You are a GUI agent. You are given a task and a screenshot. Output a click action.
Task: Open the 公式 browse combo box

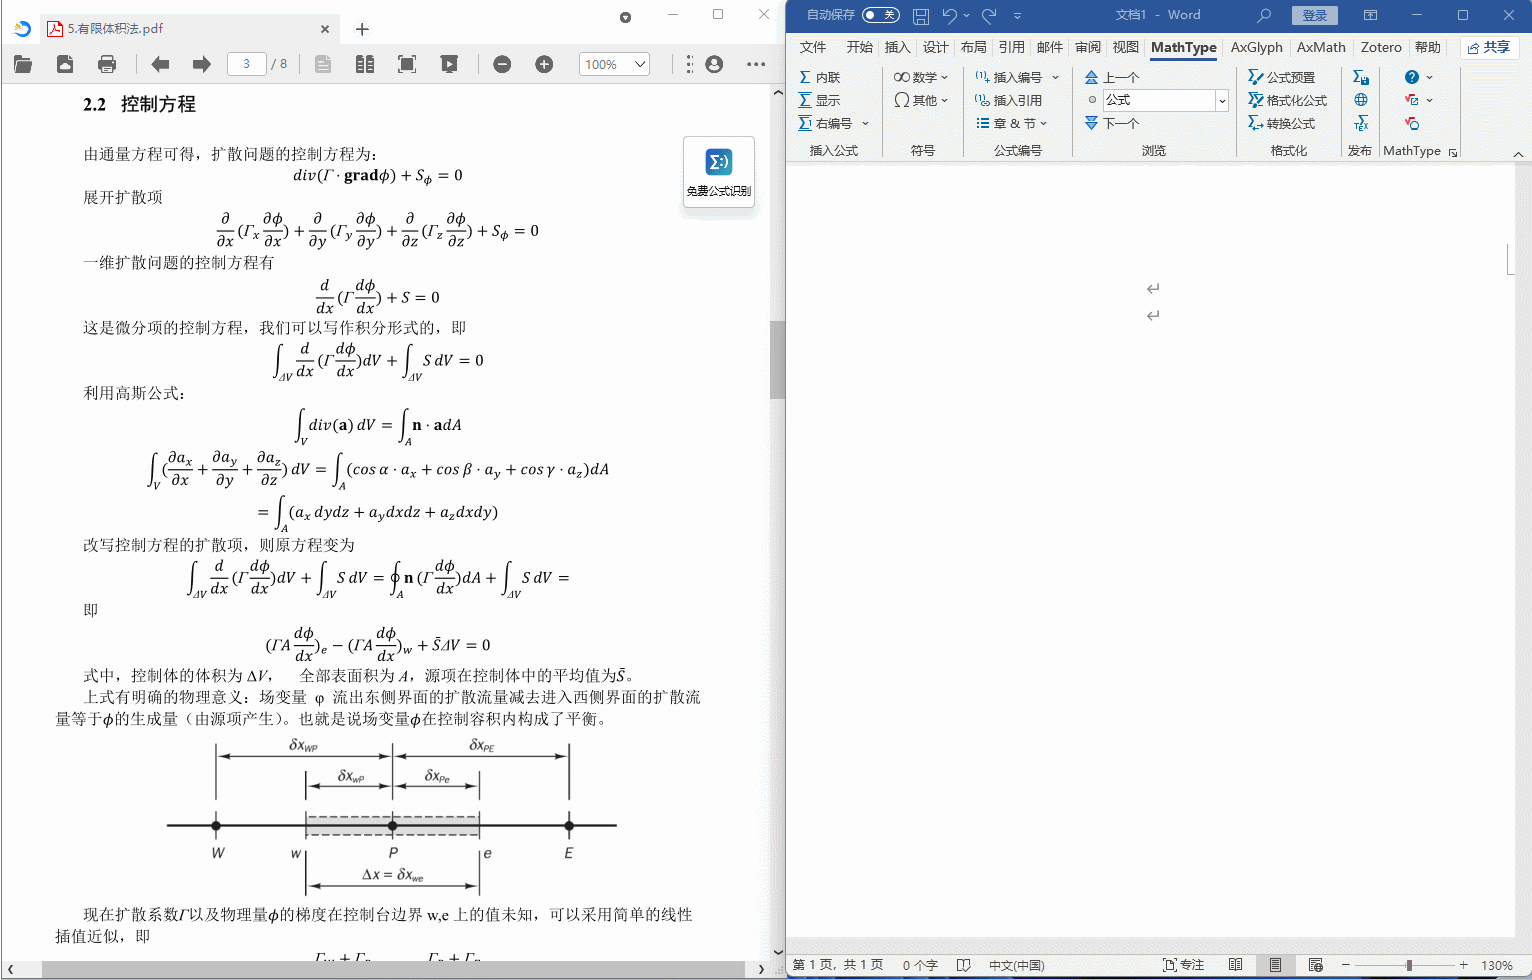point(1165,100)
